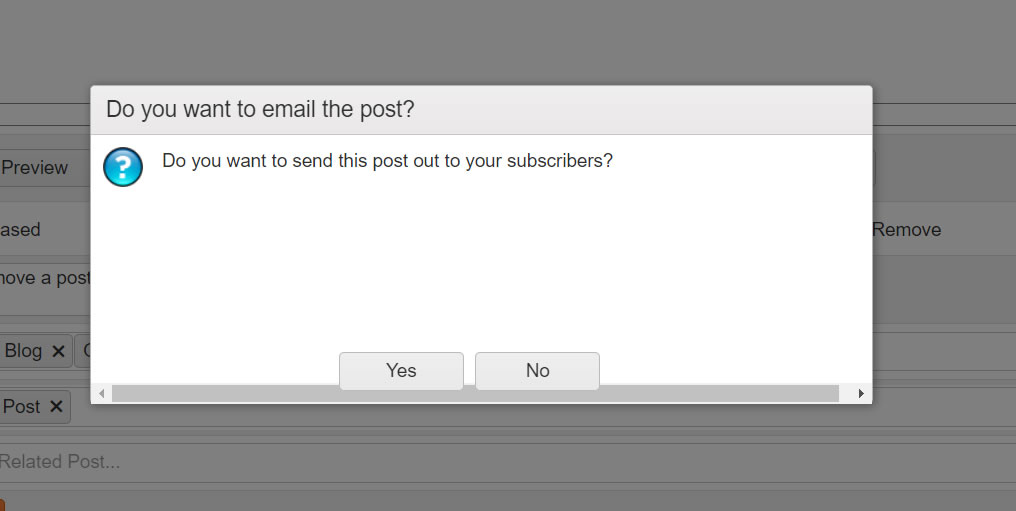Viewport: 1016px width, 511px height.
Task: Click the orange button at the bottom-left edge
Action: pyautogui.click(x=2, y=505)
